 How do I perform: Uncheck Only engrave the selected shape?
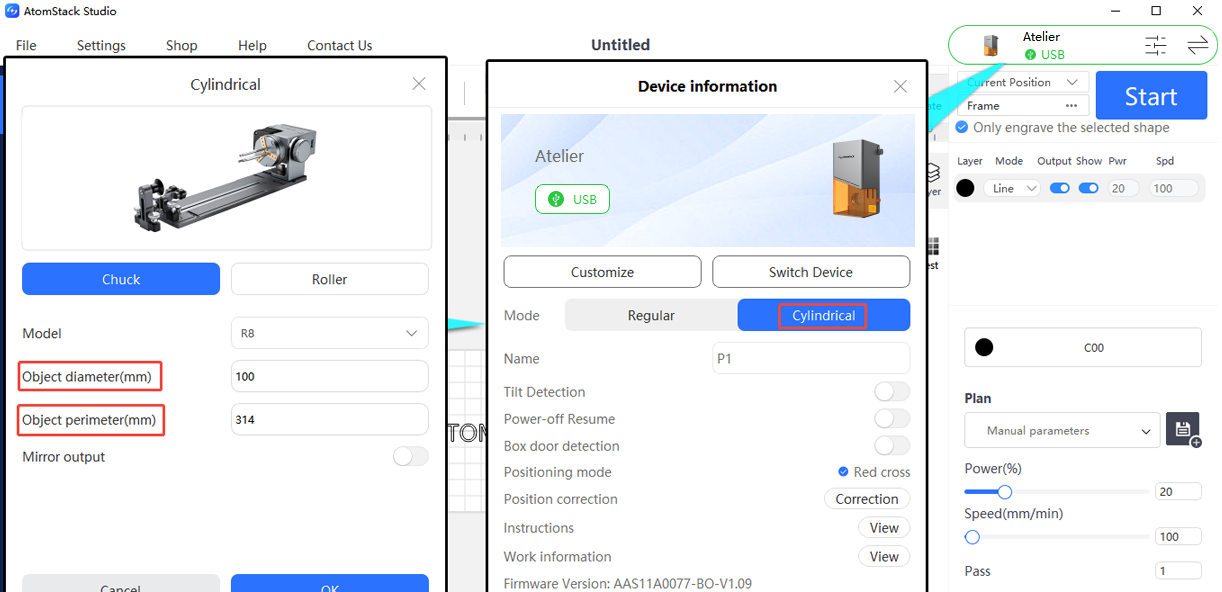tap(962, 127)
